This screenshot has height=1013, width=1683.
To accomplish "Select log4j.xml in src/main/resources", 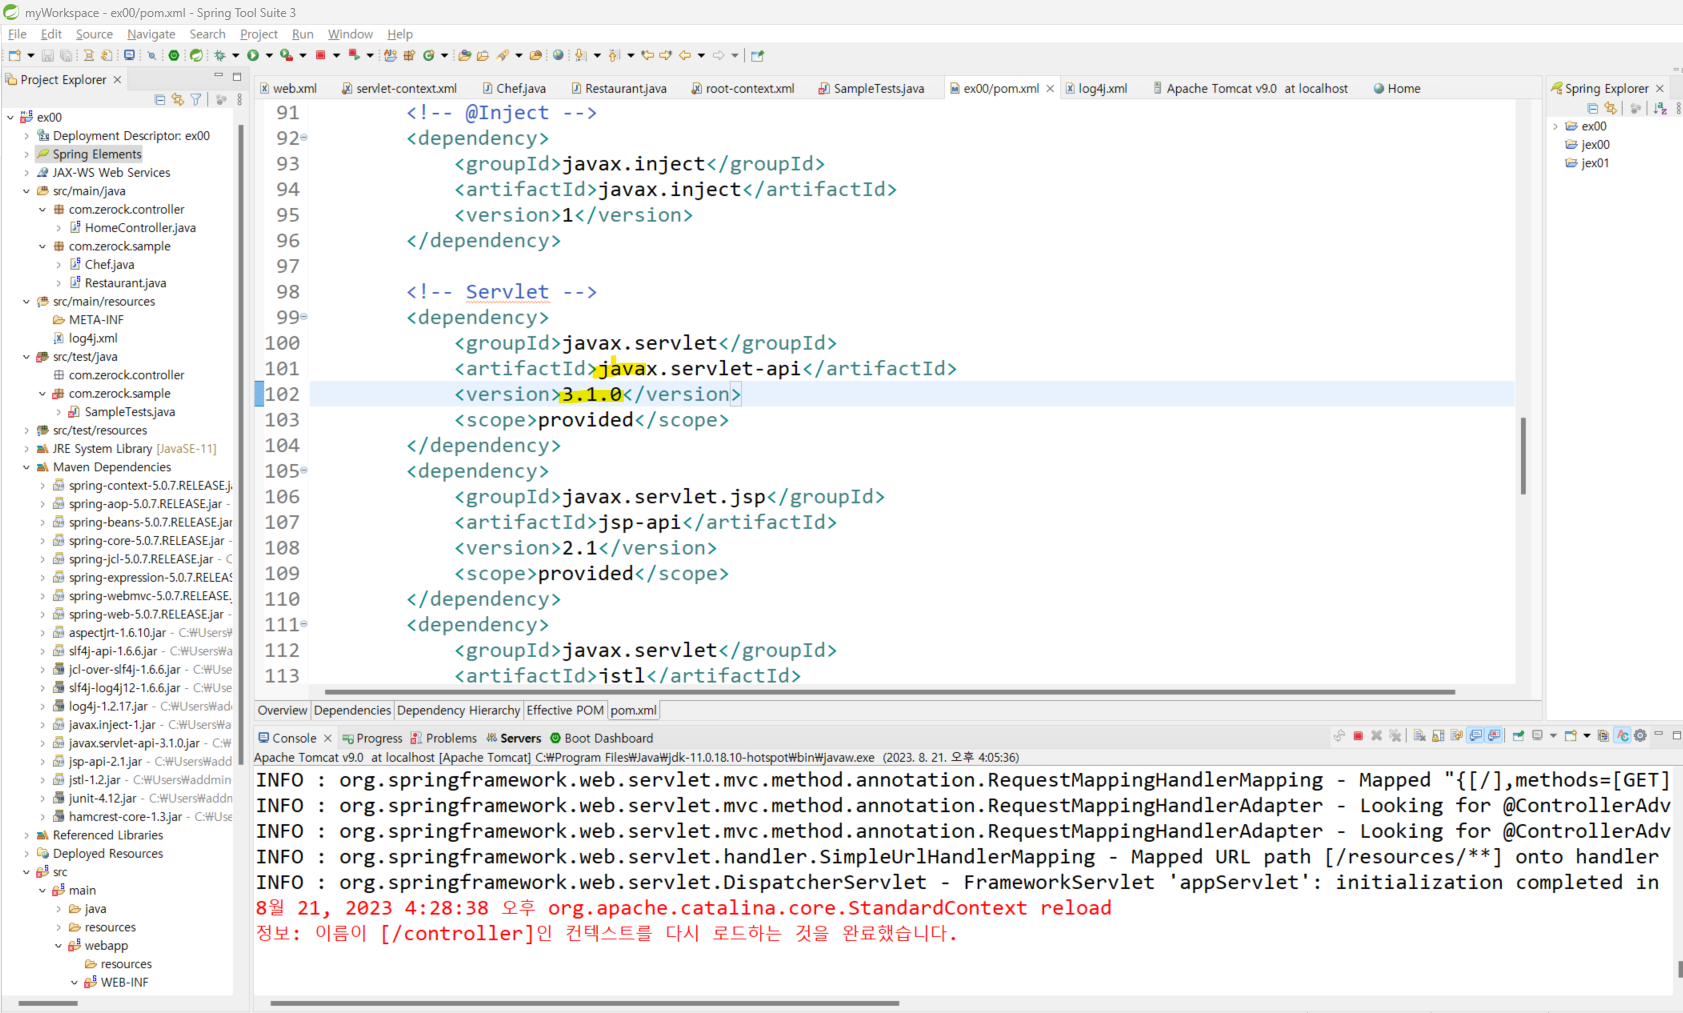I will [85, 338].
